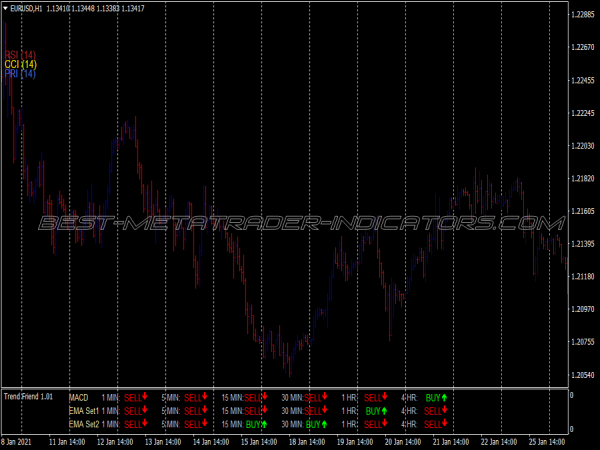Click the green up arrow for EMA Set2 15 MIN

[264, 424]
